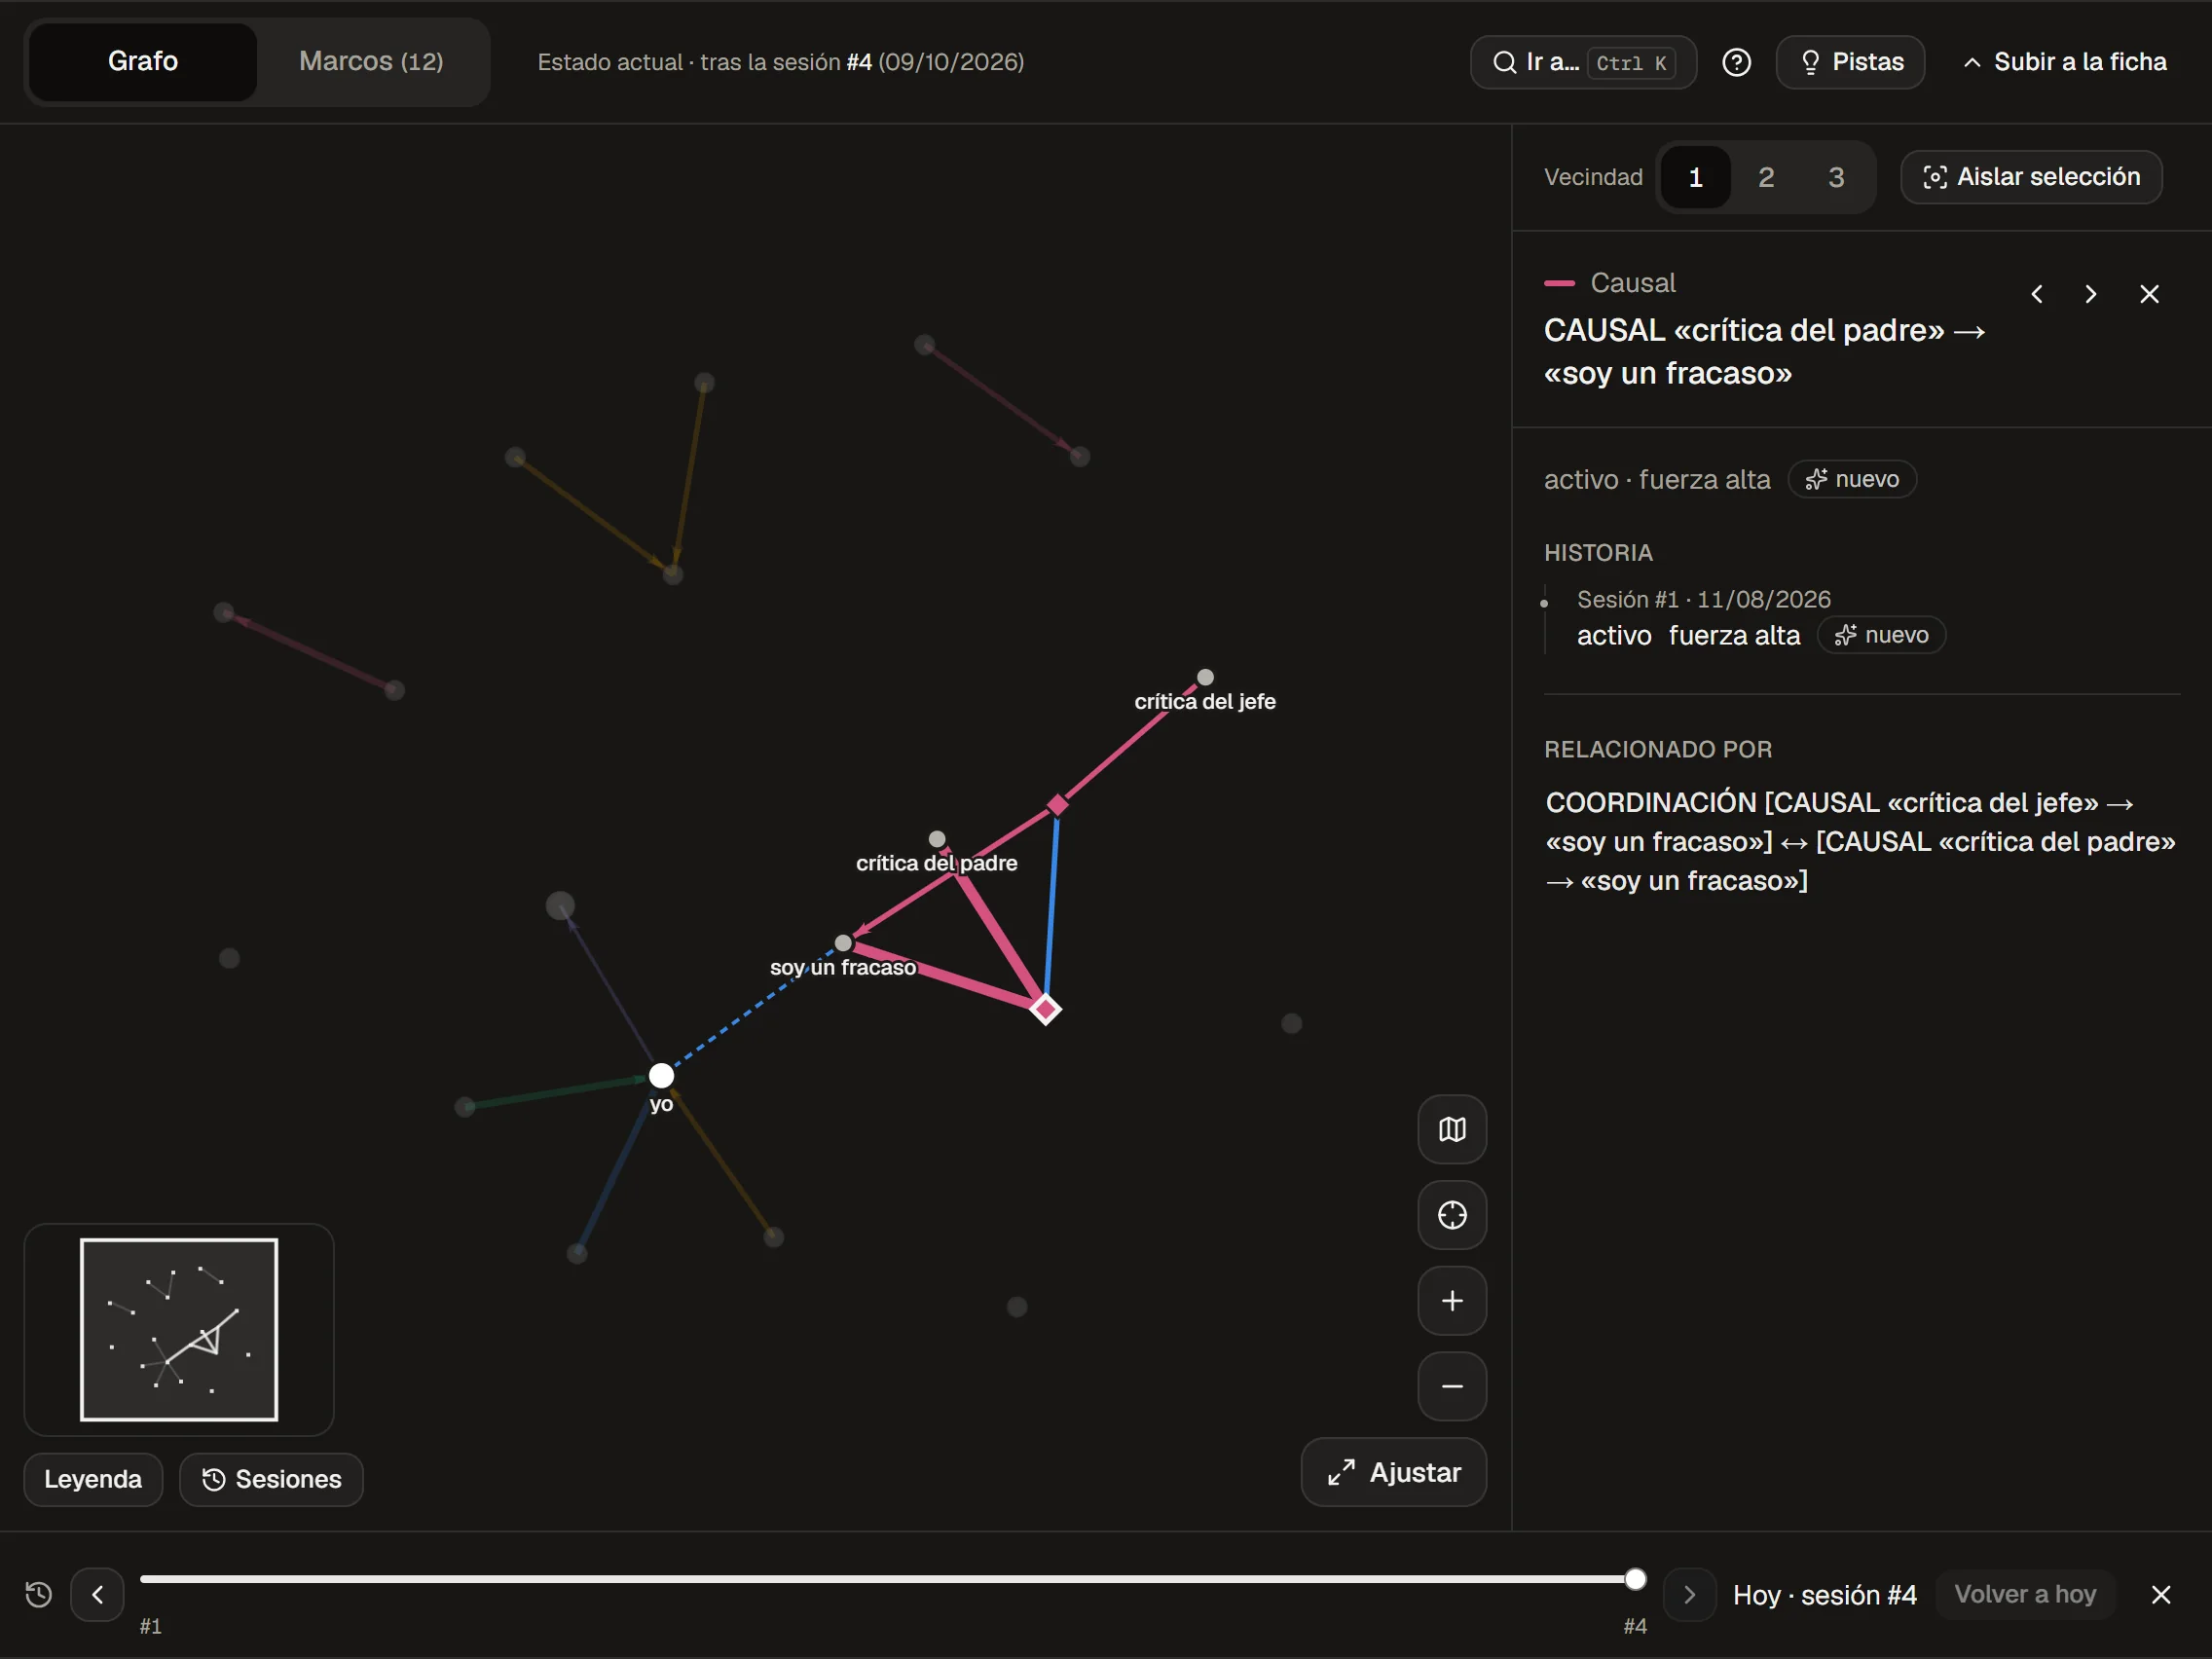This screenshot has width=2212, height=1659.
Task: Click 'Volver a hoy'
Action: pyautogui.click(x=2025, y=1594)
